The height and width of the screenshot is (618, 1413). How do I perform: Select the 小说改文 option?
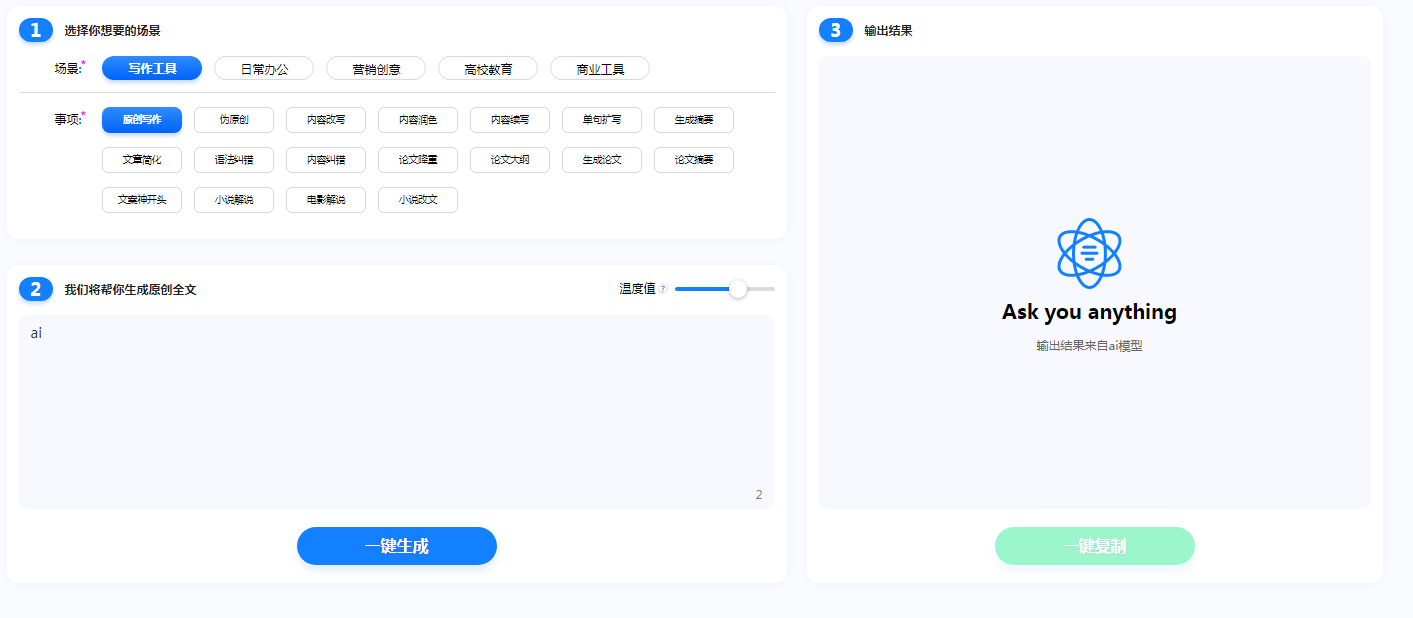click(418, 200)
